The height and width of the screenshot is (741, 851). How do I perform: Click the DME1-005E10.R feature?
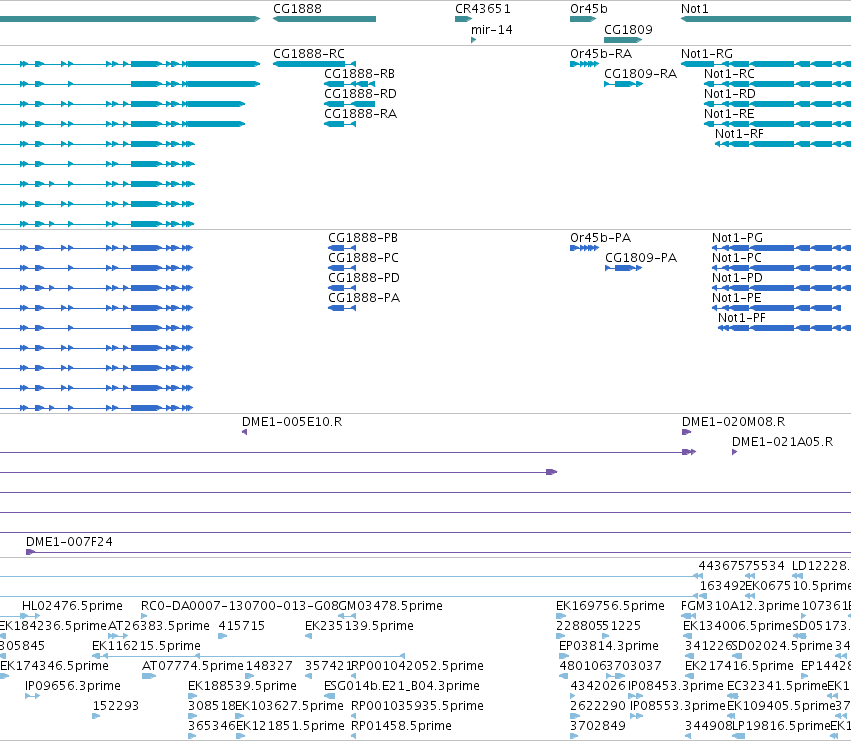click(244, 432)
